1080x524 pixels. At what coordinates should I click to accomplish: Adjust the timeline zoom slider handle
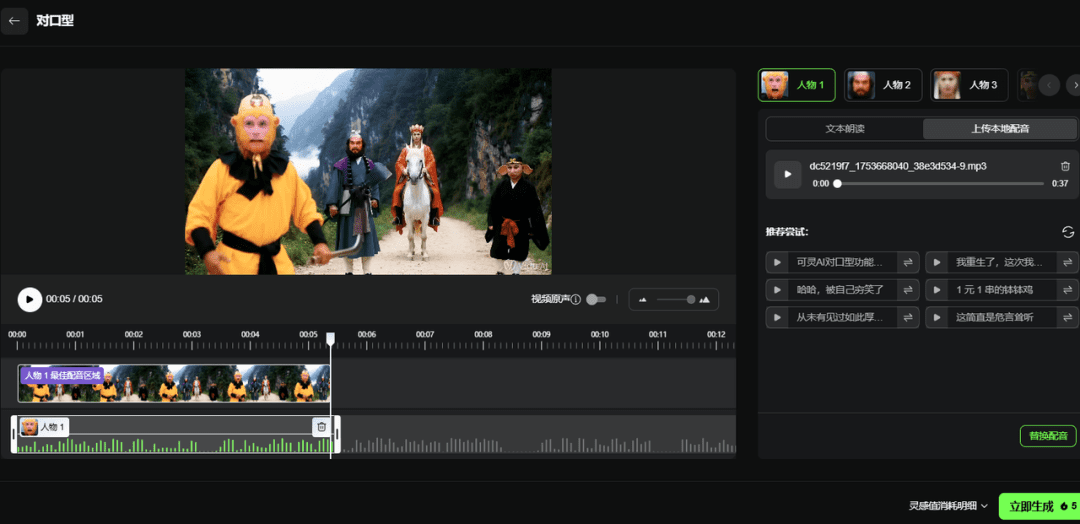point(690,300)
